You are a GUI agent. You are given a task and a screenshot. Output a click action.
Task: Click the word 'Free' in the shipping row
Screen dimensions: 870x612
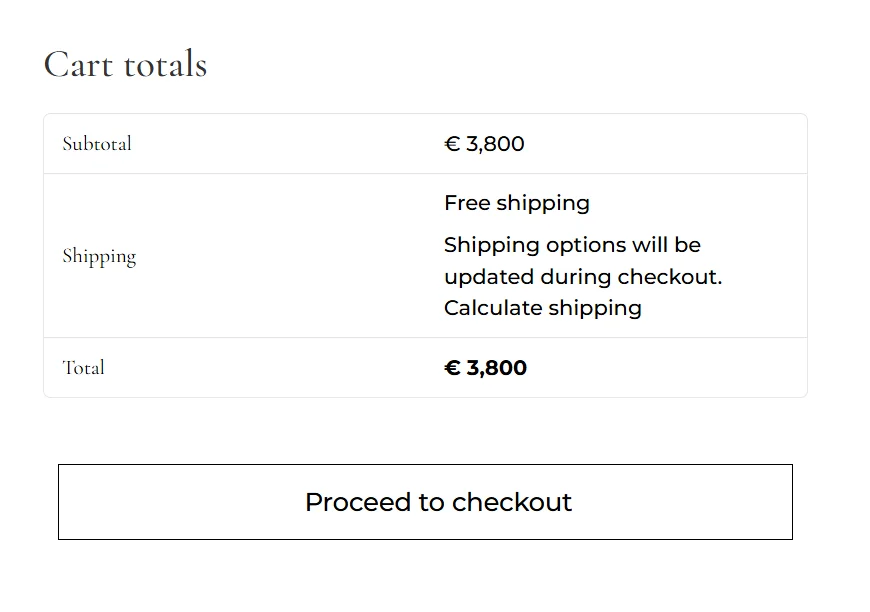coord(466,203)
